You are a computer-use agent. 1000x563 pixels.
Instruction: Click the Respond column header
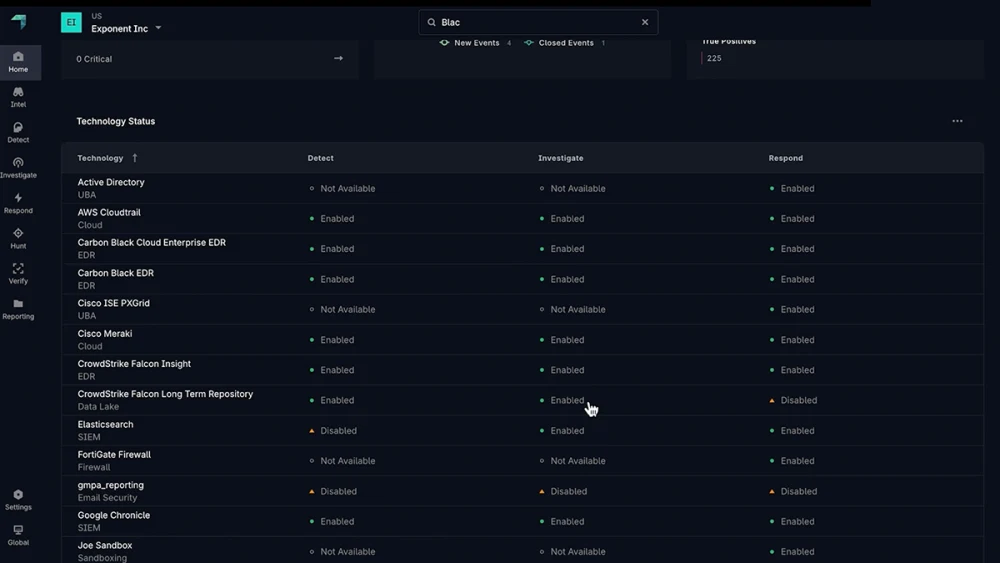pos(786,158)
